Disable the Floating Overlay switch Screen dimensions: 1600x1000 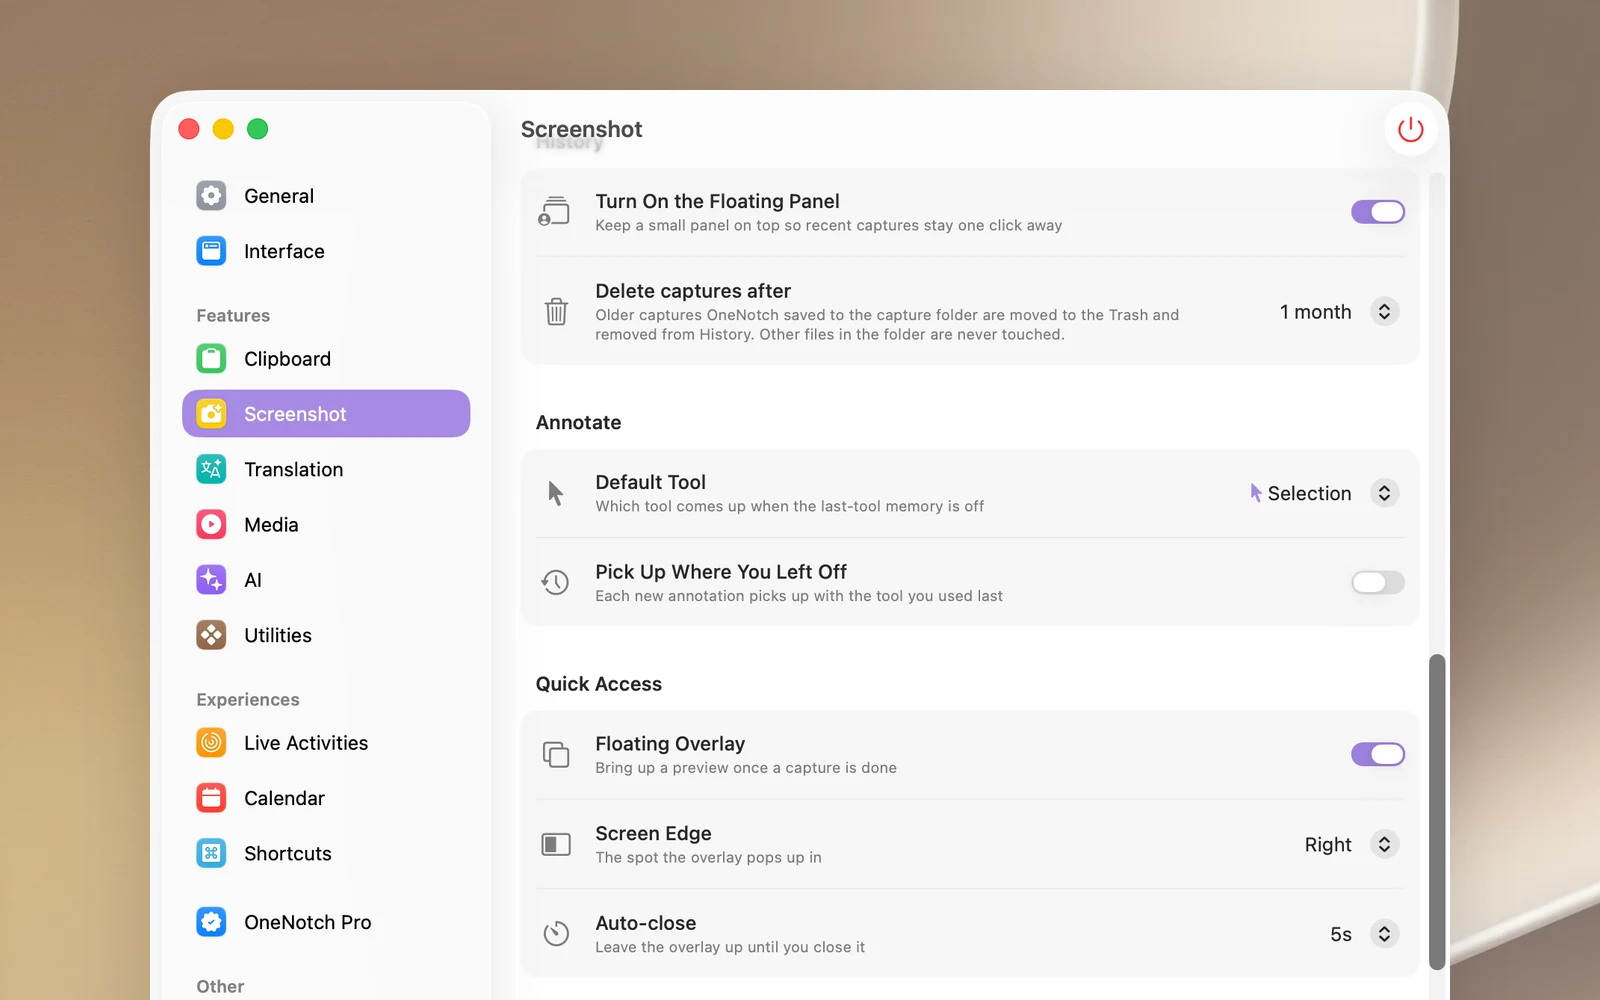click(x=1378, y=754)
